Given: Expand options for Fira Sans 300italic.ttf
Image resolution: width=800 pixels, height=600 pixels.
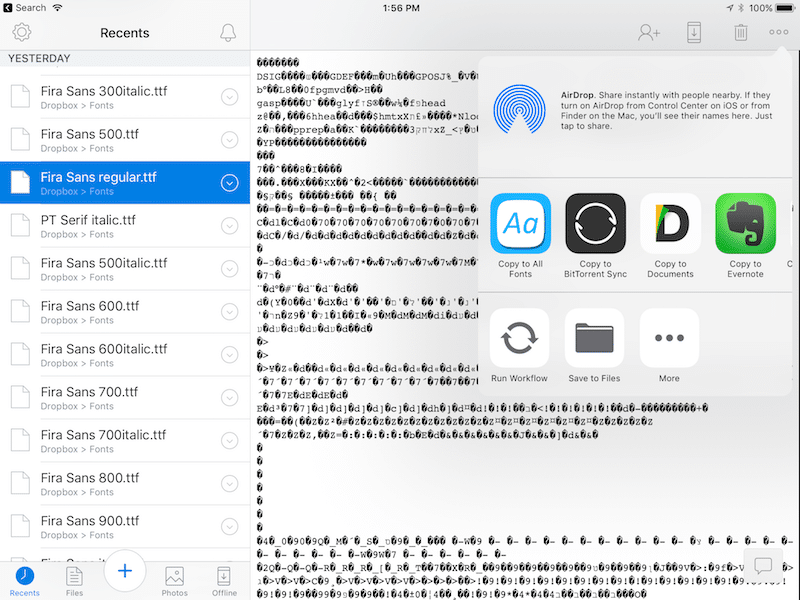Looking at the screenshot, I should 229,97.
